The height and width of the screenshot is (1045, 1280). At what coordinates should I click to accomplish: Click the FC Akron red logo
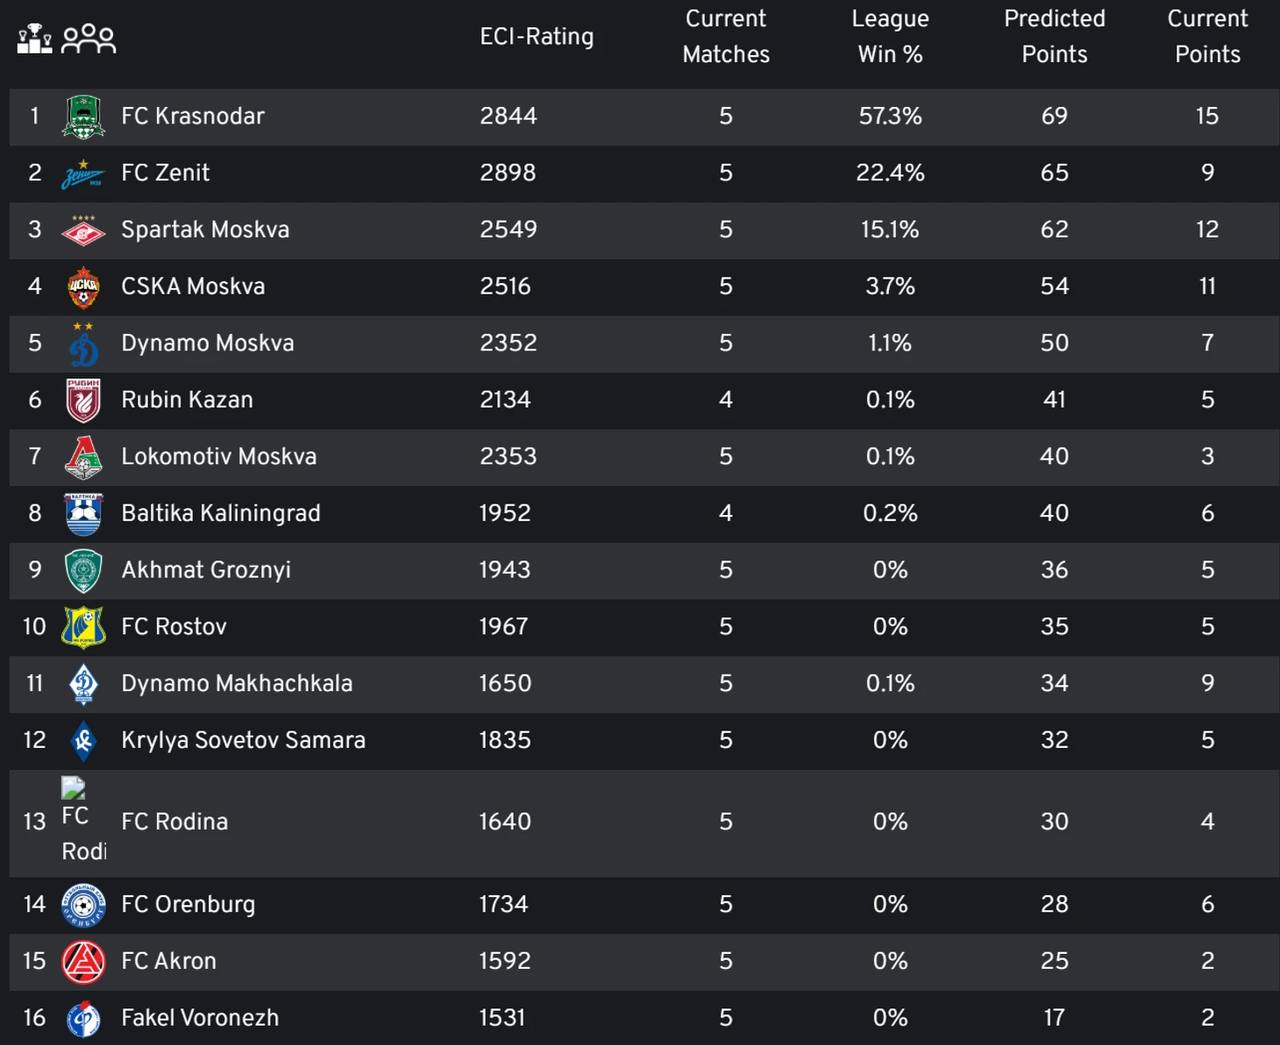(x=84, y=962)
